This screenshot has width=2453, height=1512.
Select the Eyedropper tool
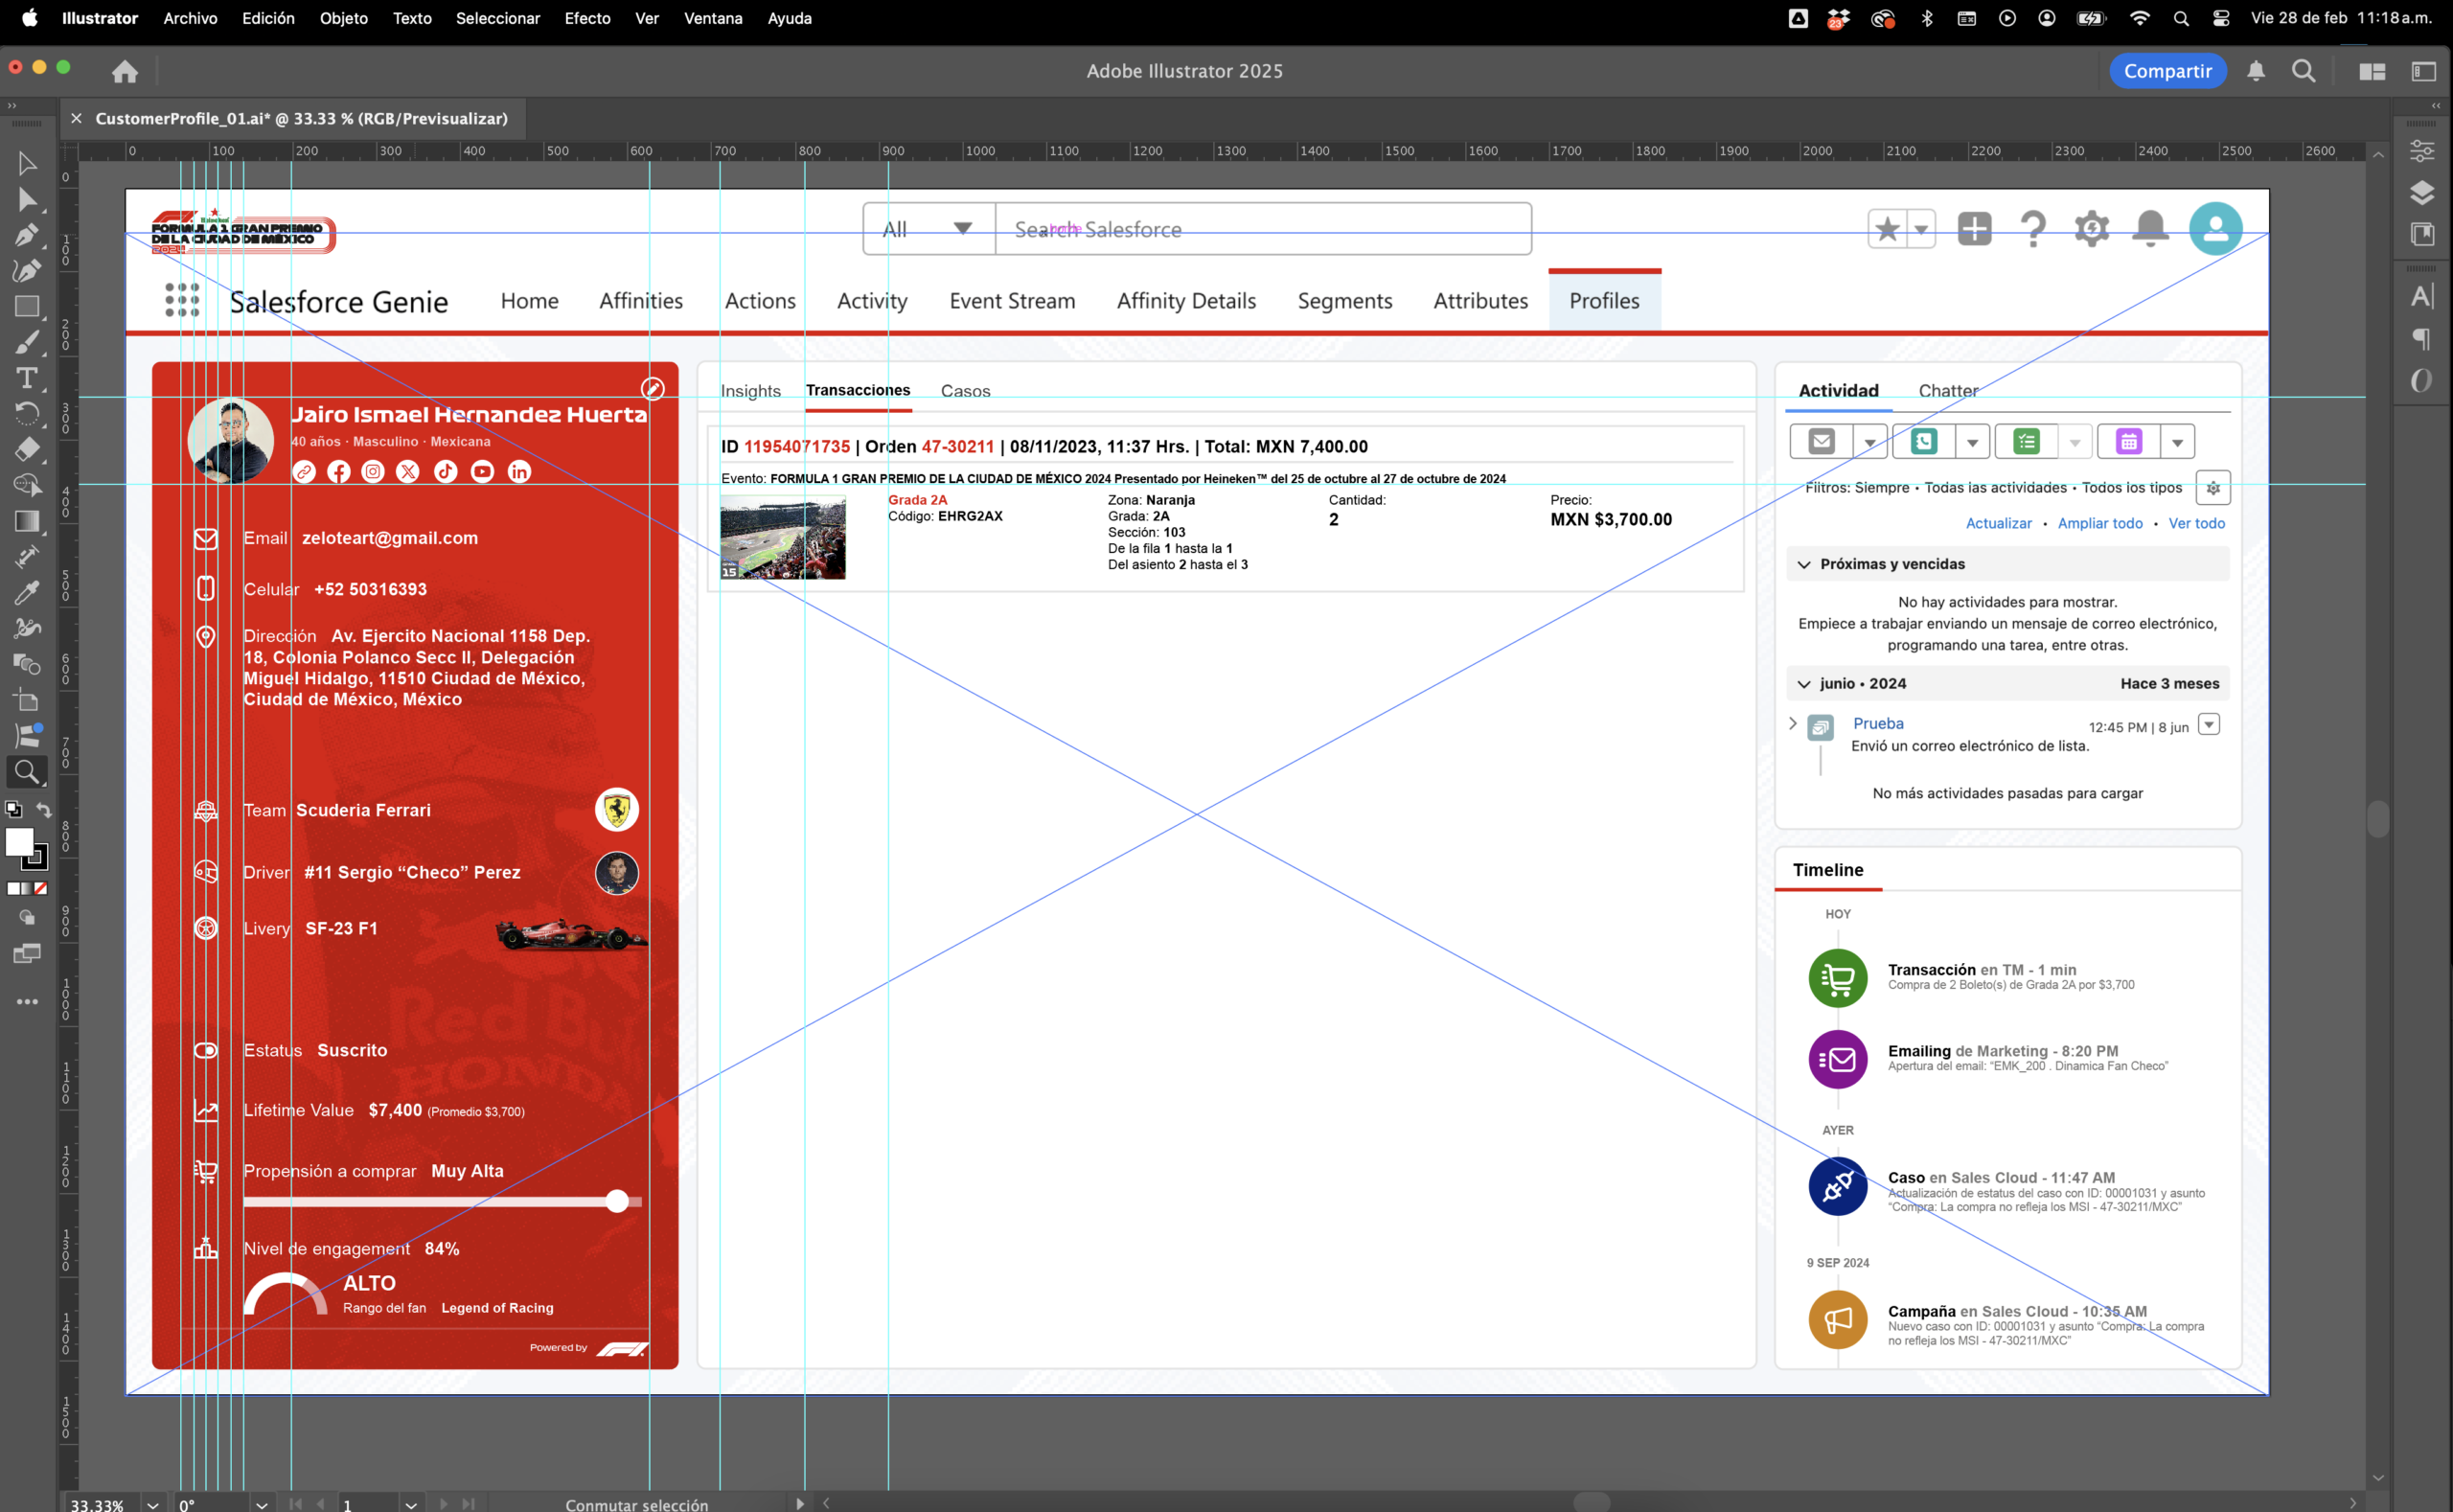tap(27, 592)
